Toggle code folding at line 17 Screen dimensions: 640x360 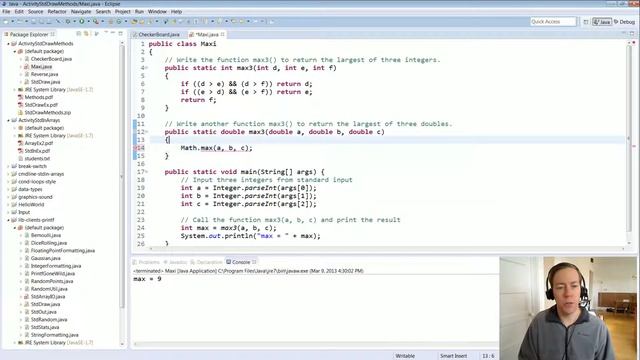[x=147, y=172]
